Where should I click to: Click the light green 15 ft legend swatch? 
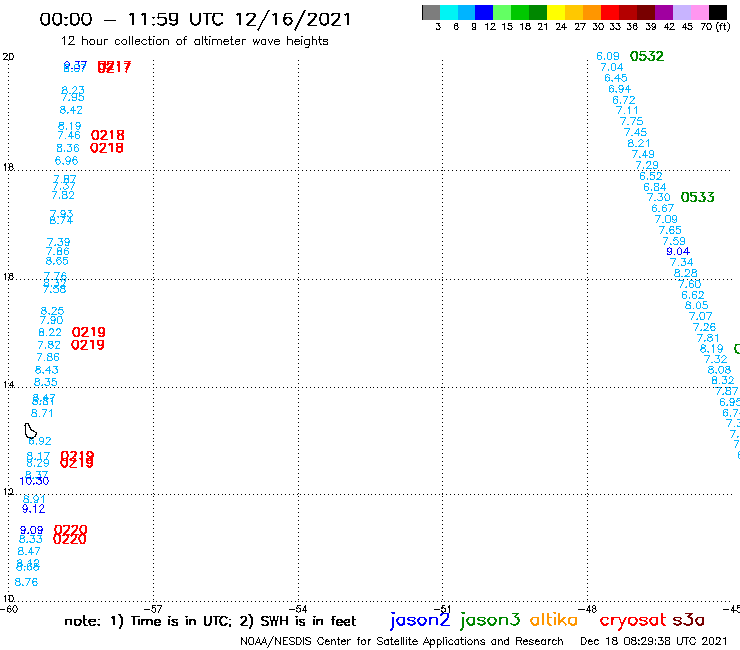point(502,12)
